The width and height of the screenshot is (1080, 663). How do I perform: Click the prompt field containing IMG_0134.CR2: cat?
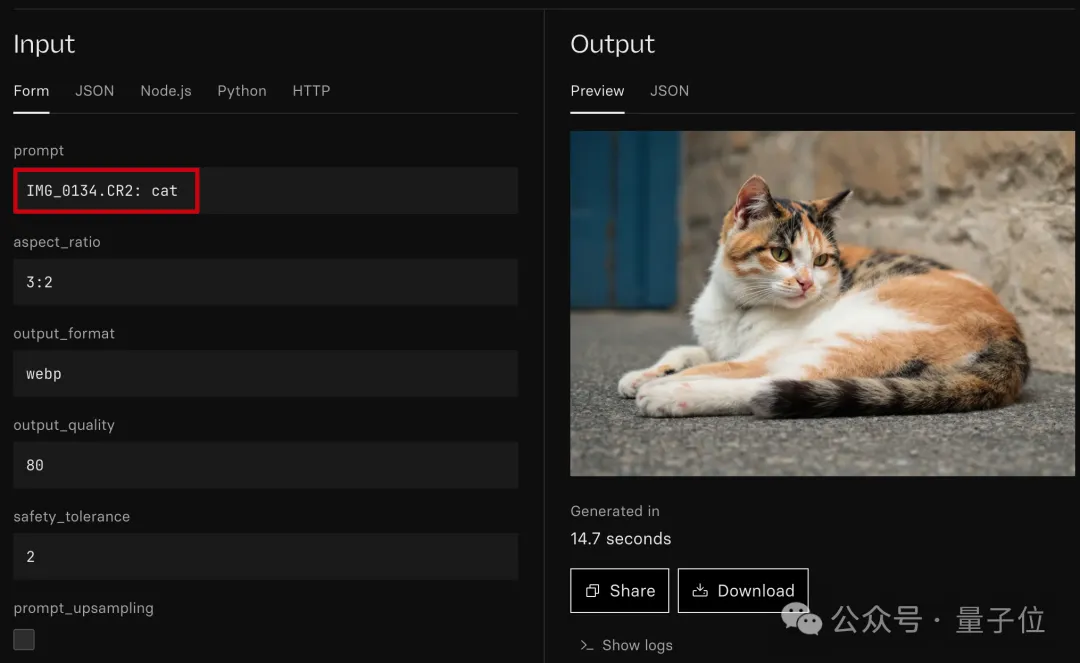click(x=265, y=190)
